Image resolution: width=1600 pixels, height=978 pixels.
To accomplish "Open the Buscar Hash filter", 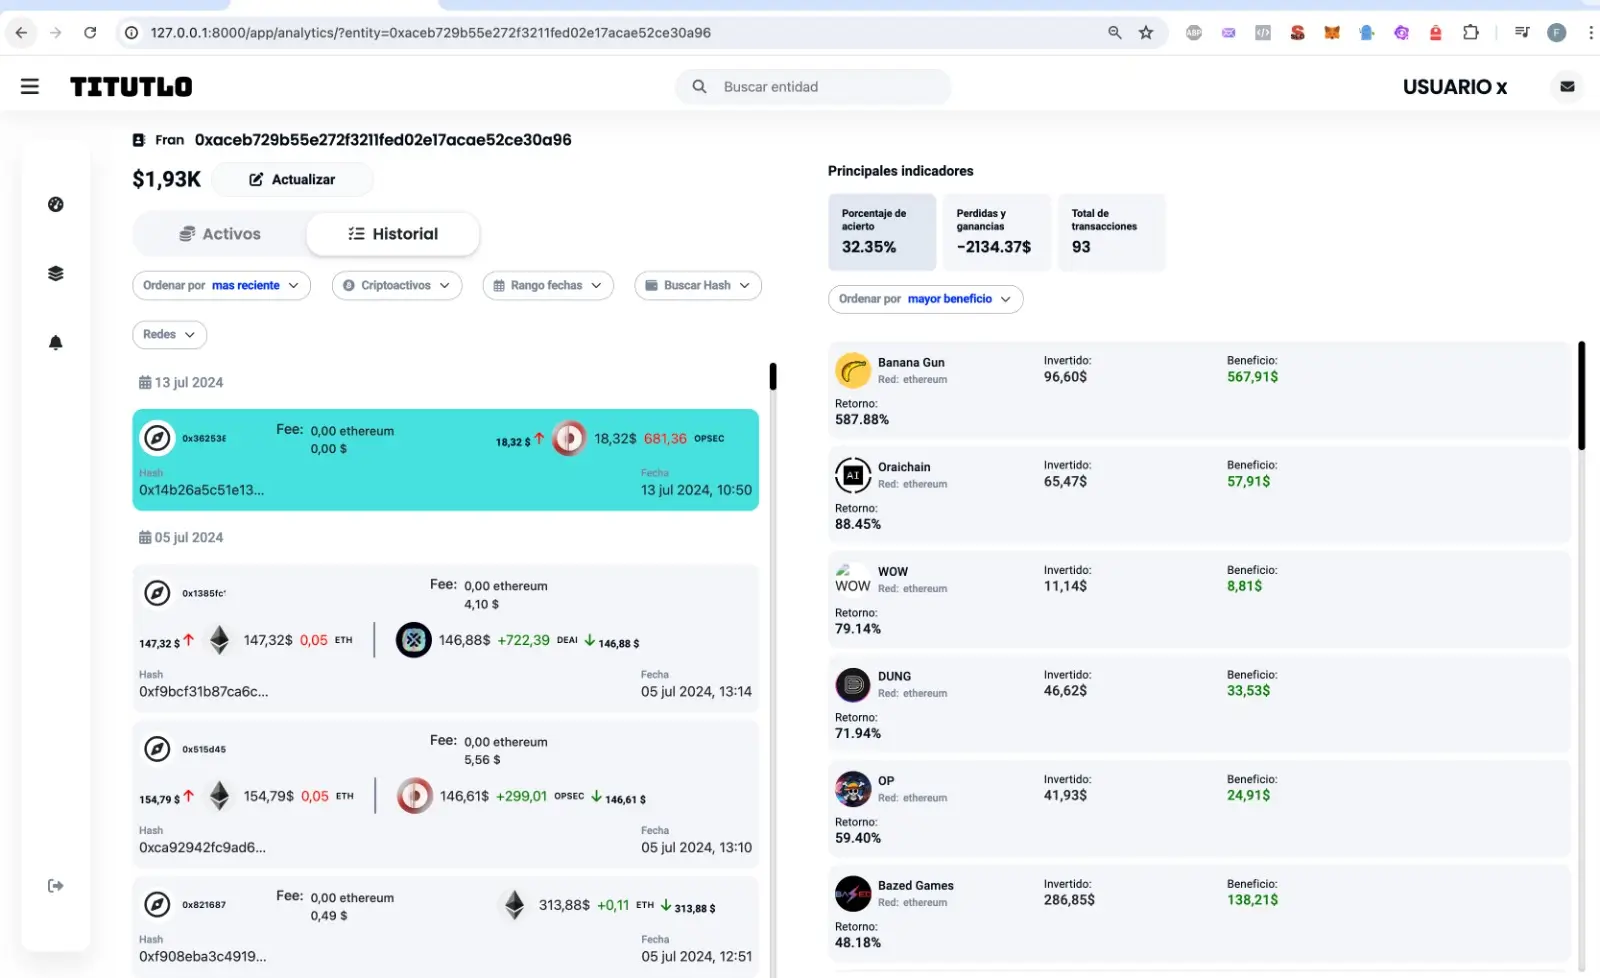I will tap(697, 285).
